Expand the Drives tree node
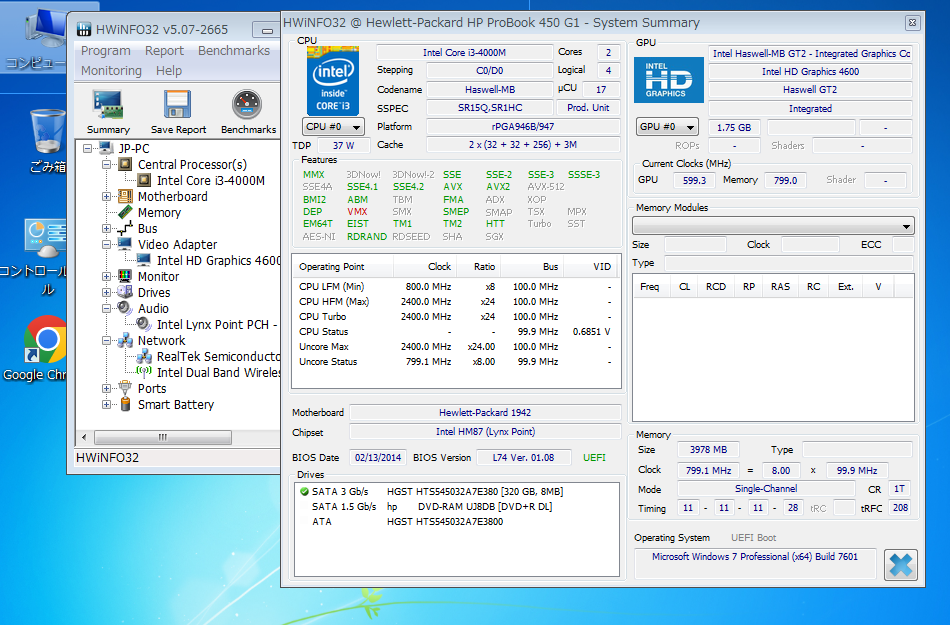This screenshot has height=625, width=950. (x=107, y=292)
